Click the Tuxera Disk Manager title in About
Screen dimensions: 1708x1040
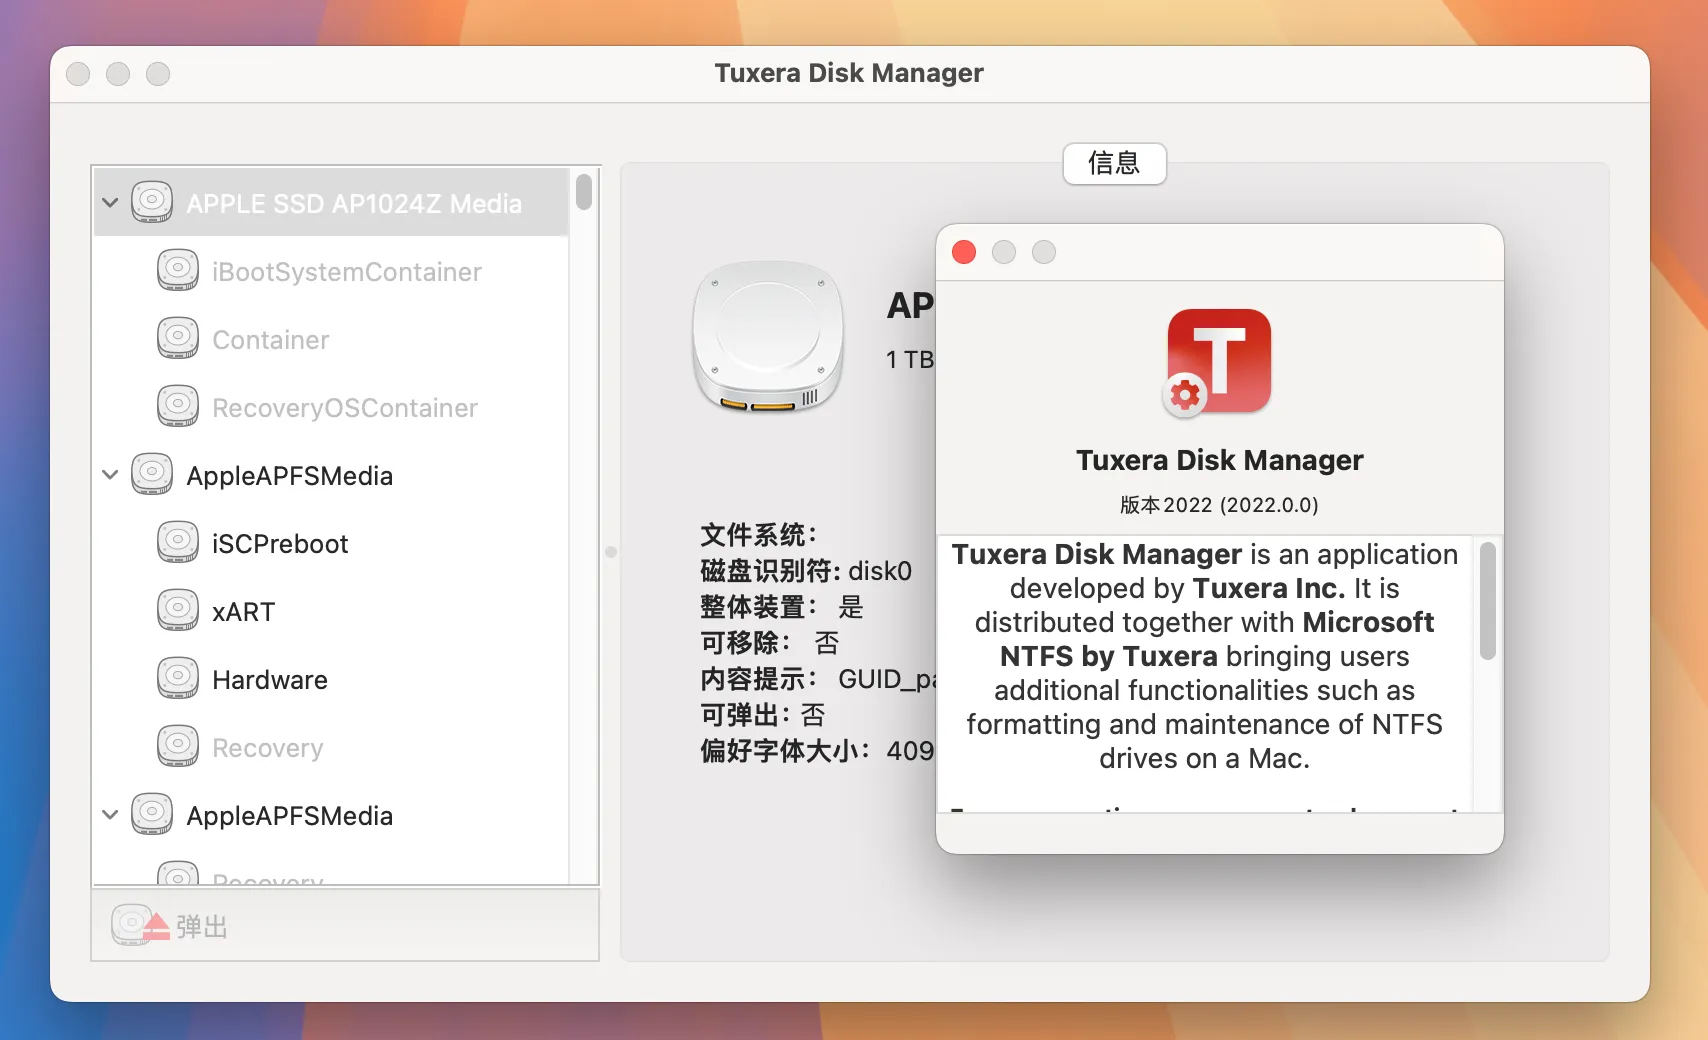coord(1219,460)
